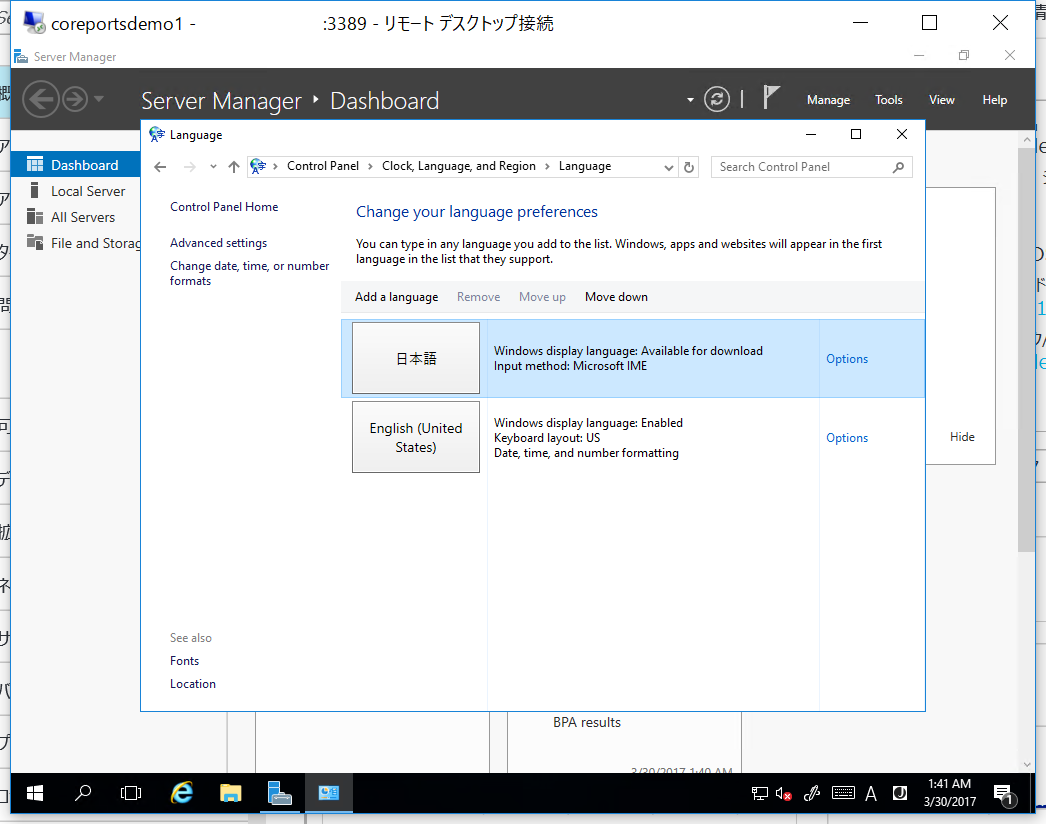
Task: Select the 日本語 language tile
Action: pyautogui.click(x=416, y=358)
